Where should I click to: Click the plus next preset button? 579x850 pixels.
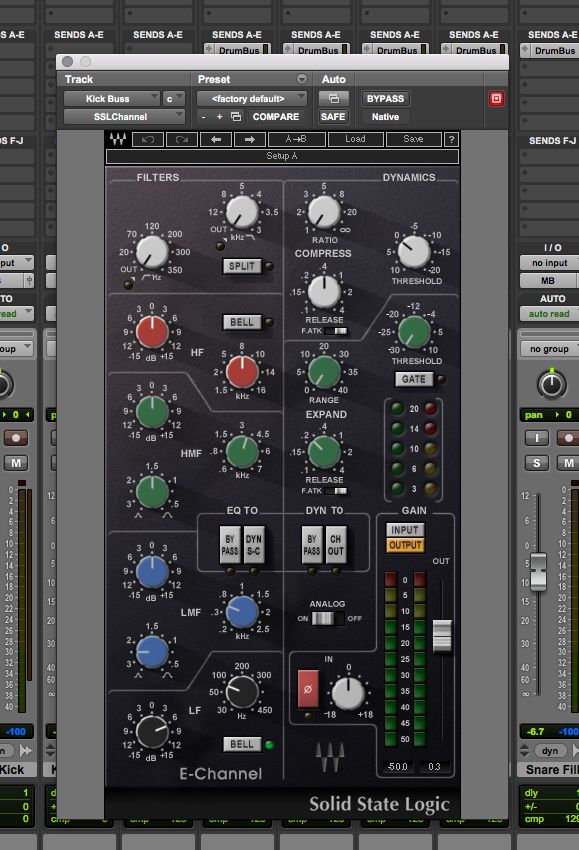pos(220,117)
